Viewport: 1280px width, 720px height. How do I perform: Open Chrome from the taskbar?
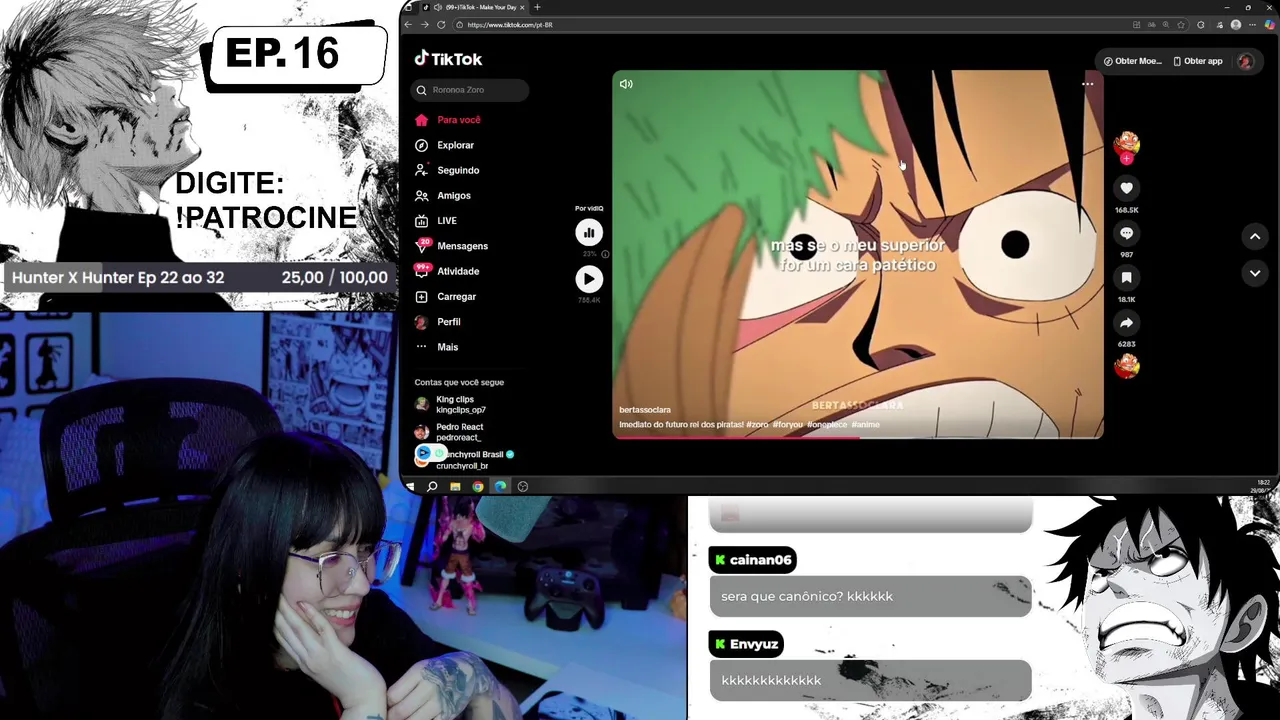pyautogui.click(x=478, y=486)
